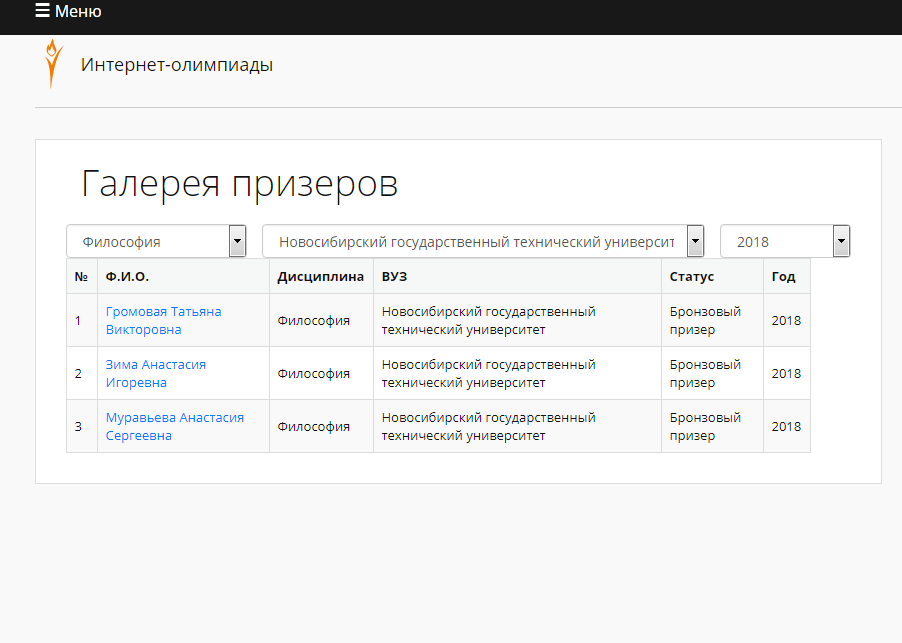The width and height of the screenshot is (902, 643).
Task: Click the Галерея призеров heading
Action: (240, 183)
